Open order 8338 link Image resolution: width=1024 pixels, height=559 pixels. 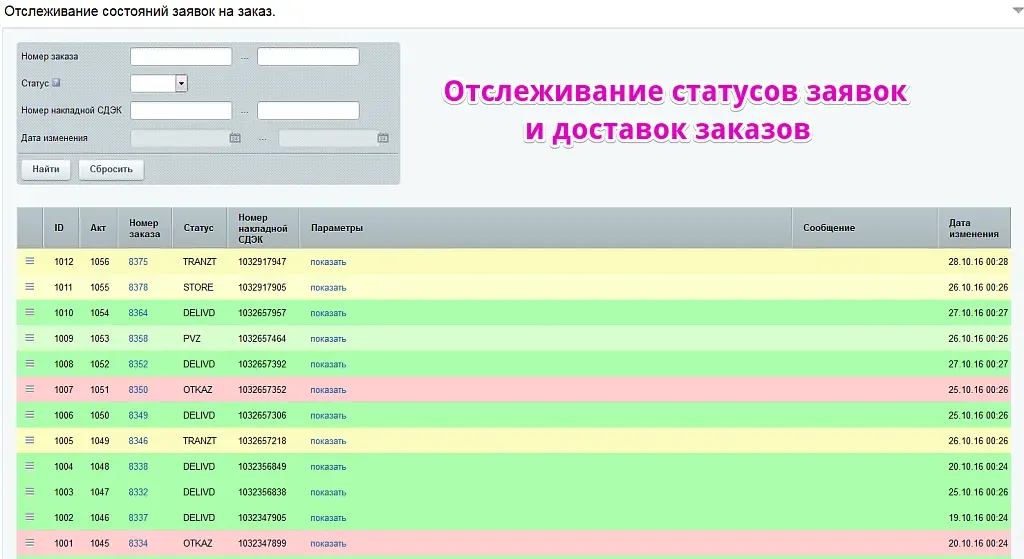pos(138,466)
